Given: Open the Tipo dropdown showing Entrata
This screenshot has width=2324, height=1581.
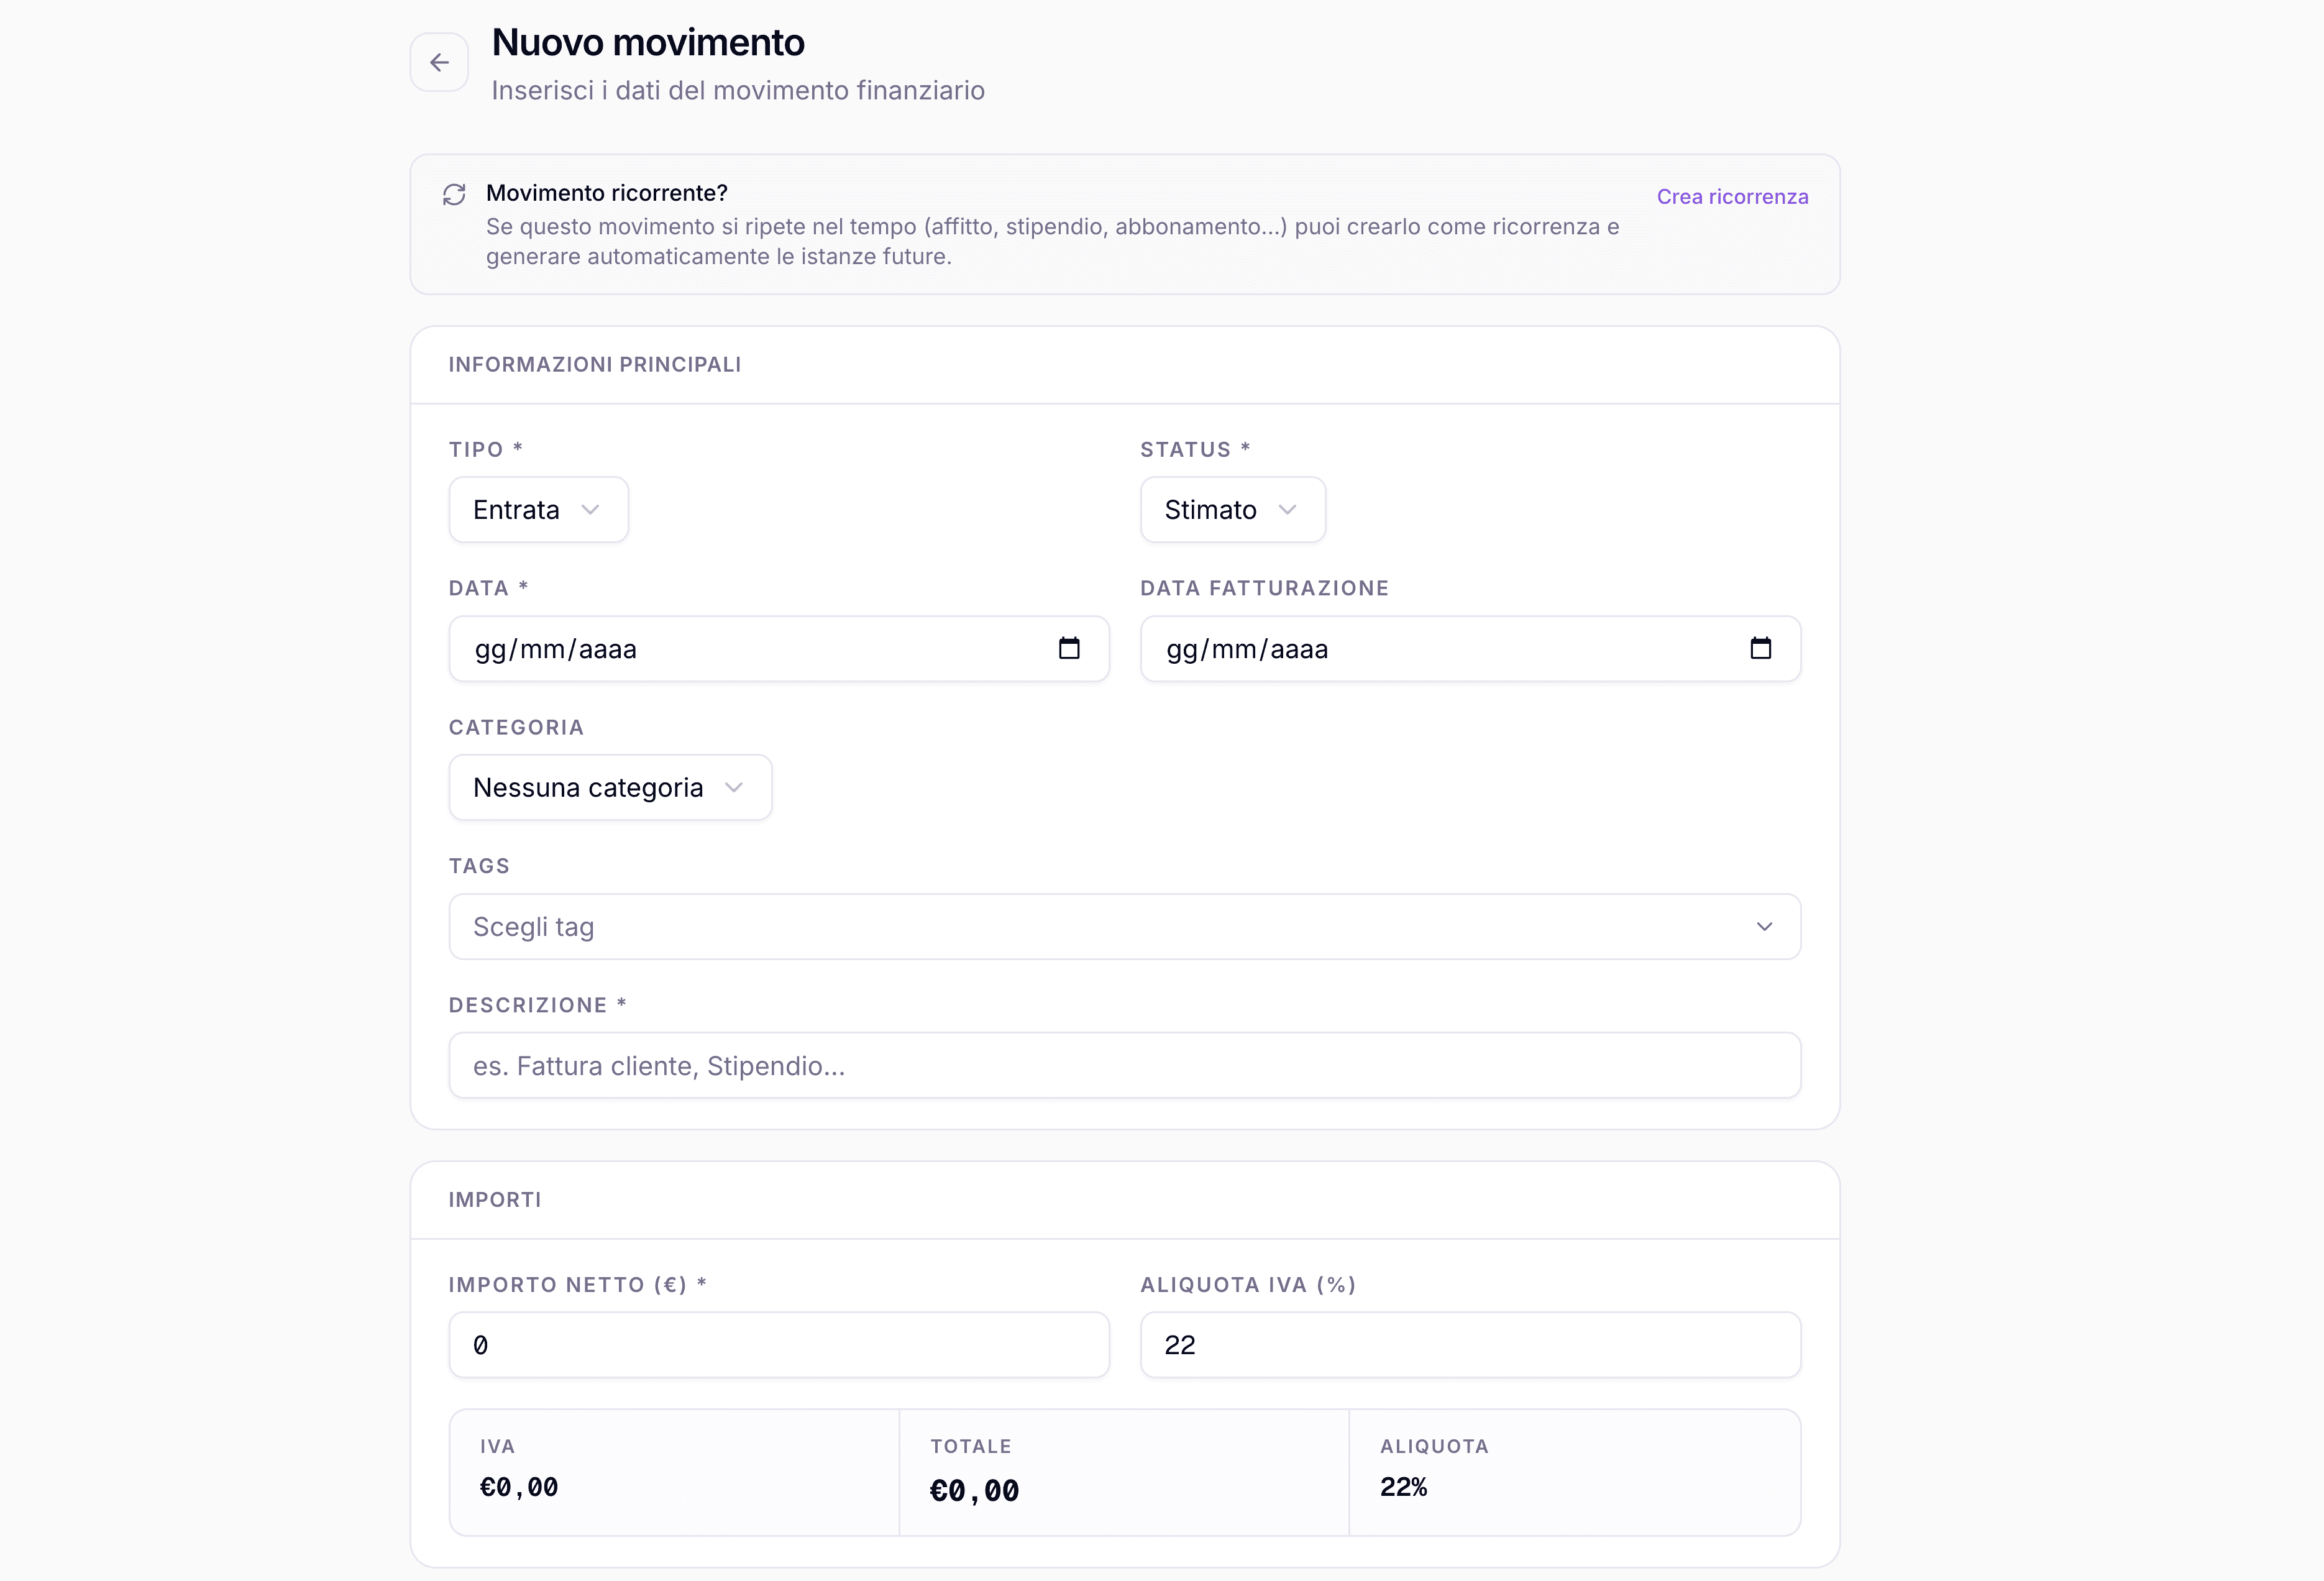Looking at the screenshot, I should tap(539, 510).
